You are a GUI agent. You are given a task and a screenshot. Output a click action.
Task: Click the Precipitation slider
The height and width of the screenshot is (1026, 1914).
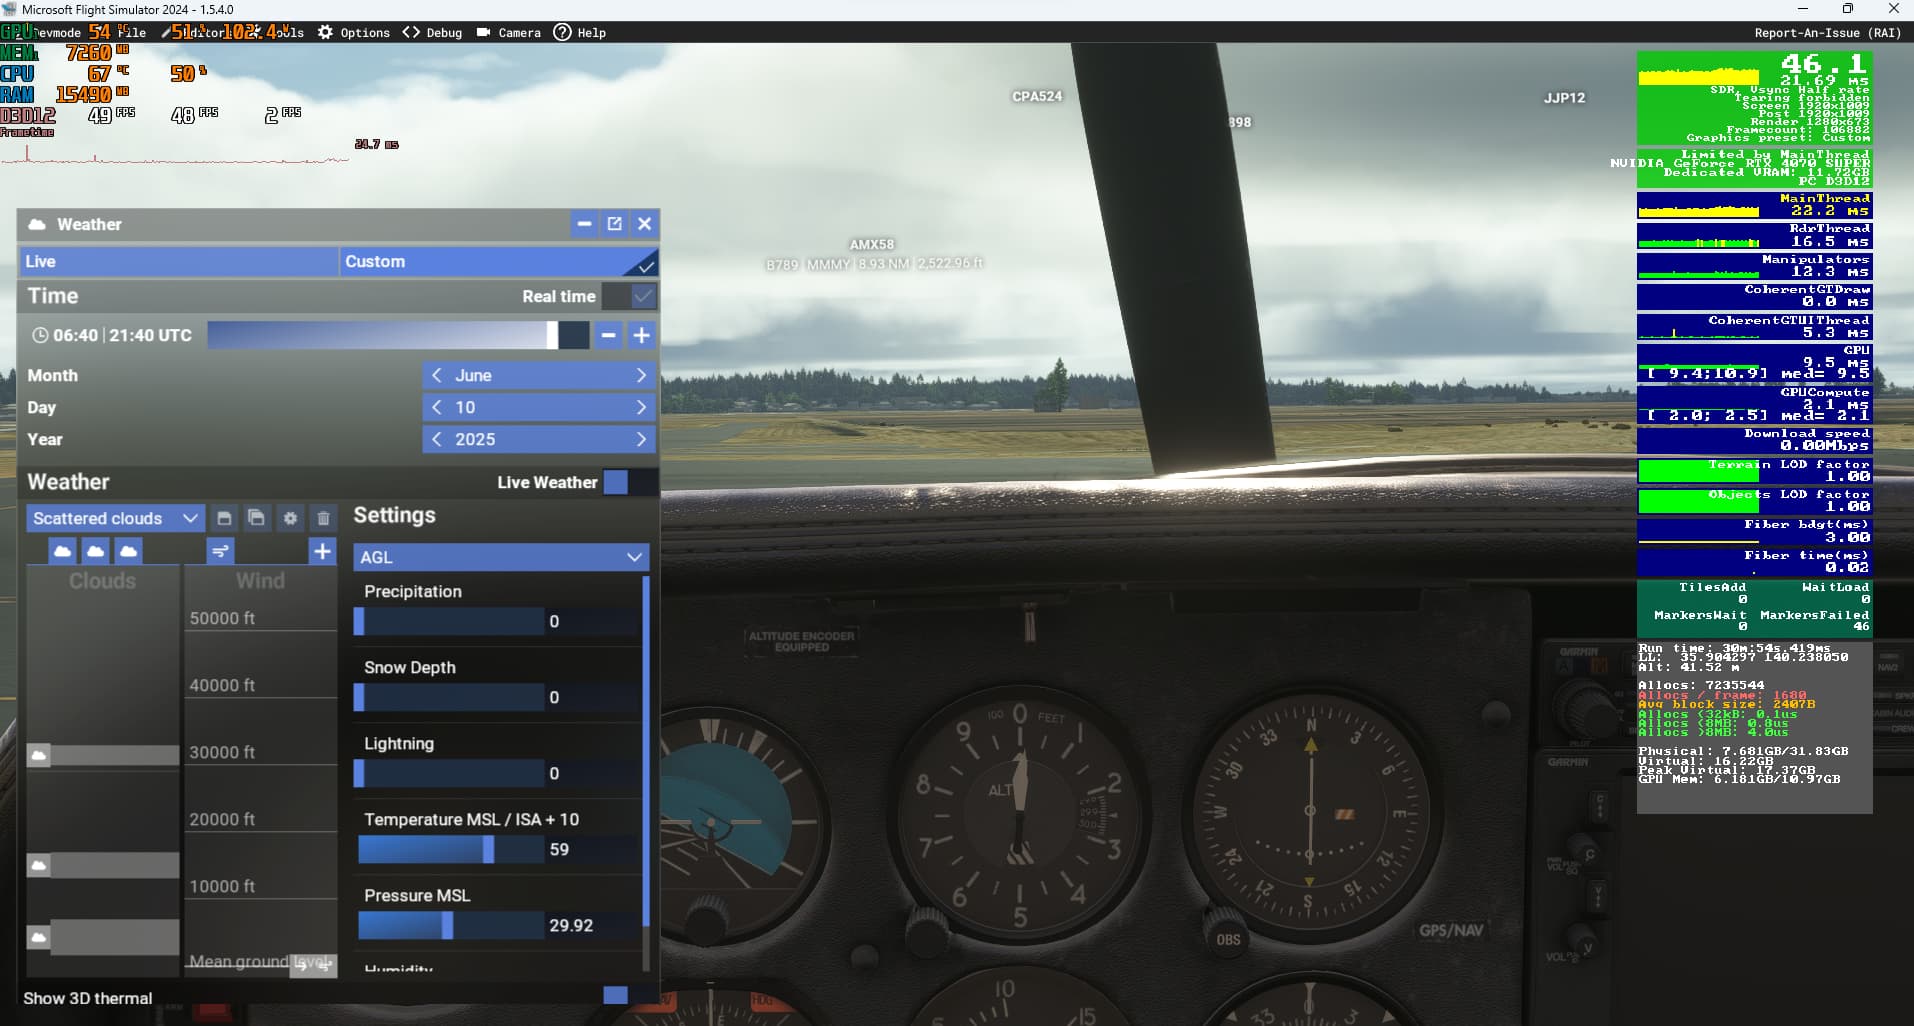click(449, 621)
